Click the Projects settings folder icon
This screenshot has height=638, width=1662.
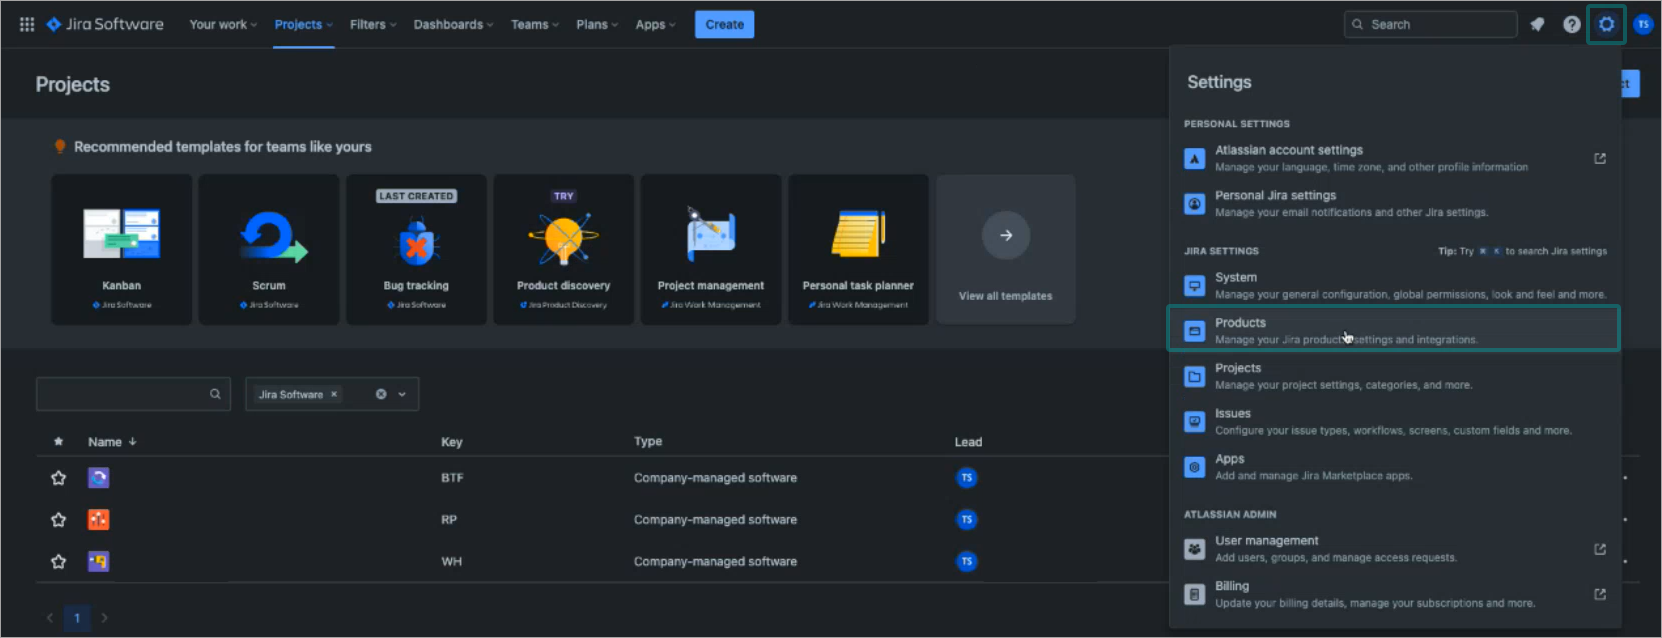(1194, 376)
